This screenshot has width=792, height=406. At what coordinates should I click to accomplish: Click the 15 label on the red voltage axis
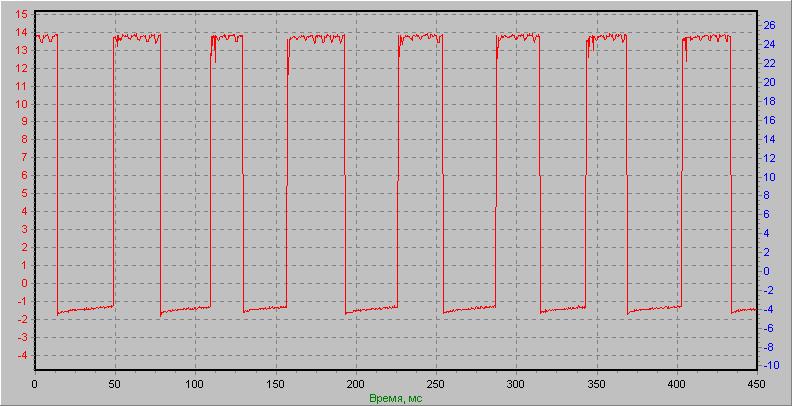[22, 15]
